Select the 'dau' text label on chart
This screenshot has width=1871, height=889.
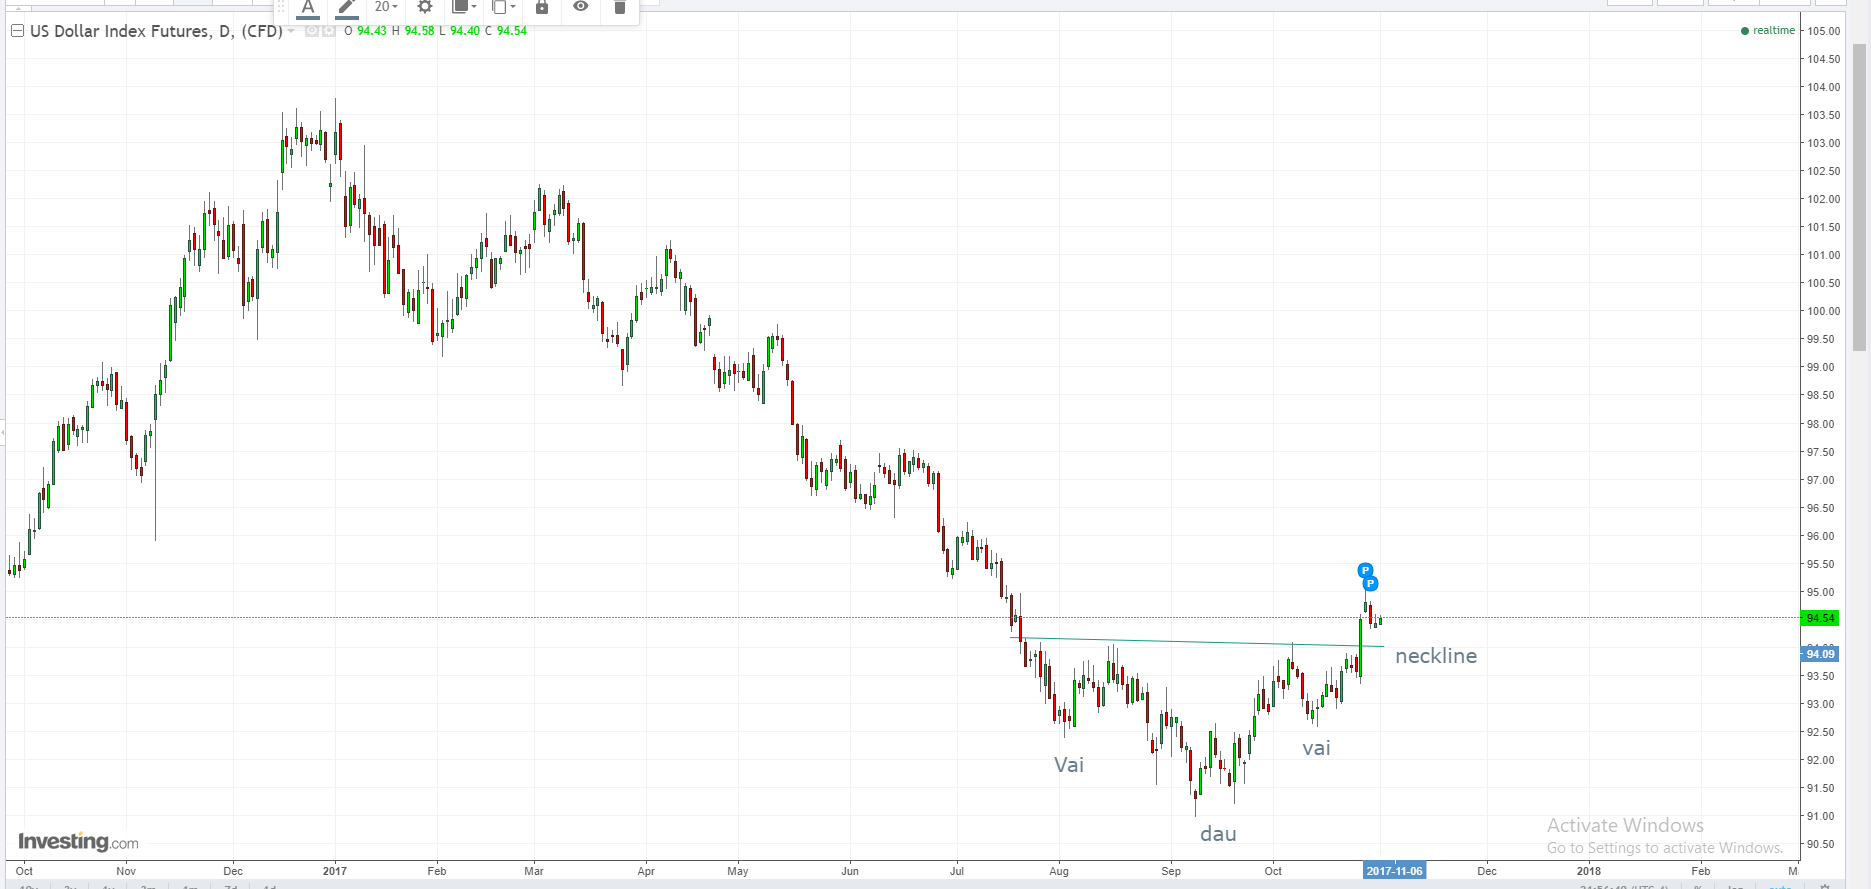1218,834
